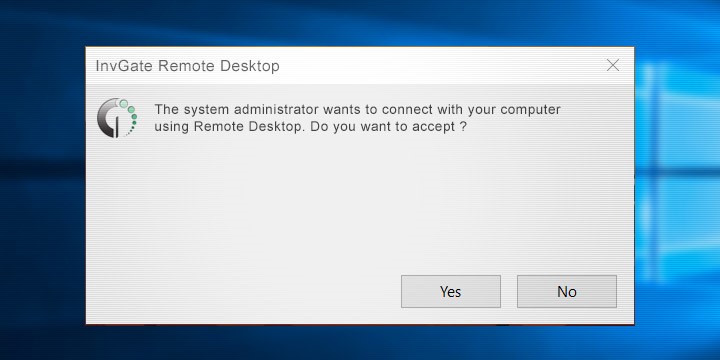Click the Windows logo wallpaper right of dialog
The width and height of the screenshot is (720, 360).
click(677, 174)
